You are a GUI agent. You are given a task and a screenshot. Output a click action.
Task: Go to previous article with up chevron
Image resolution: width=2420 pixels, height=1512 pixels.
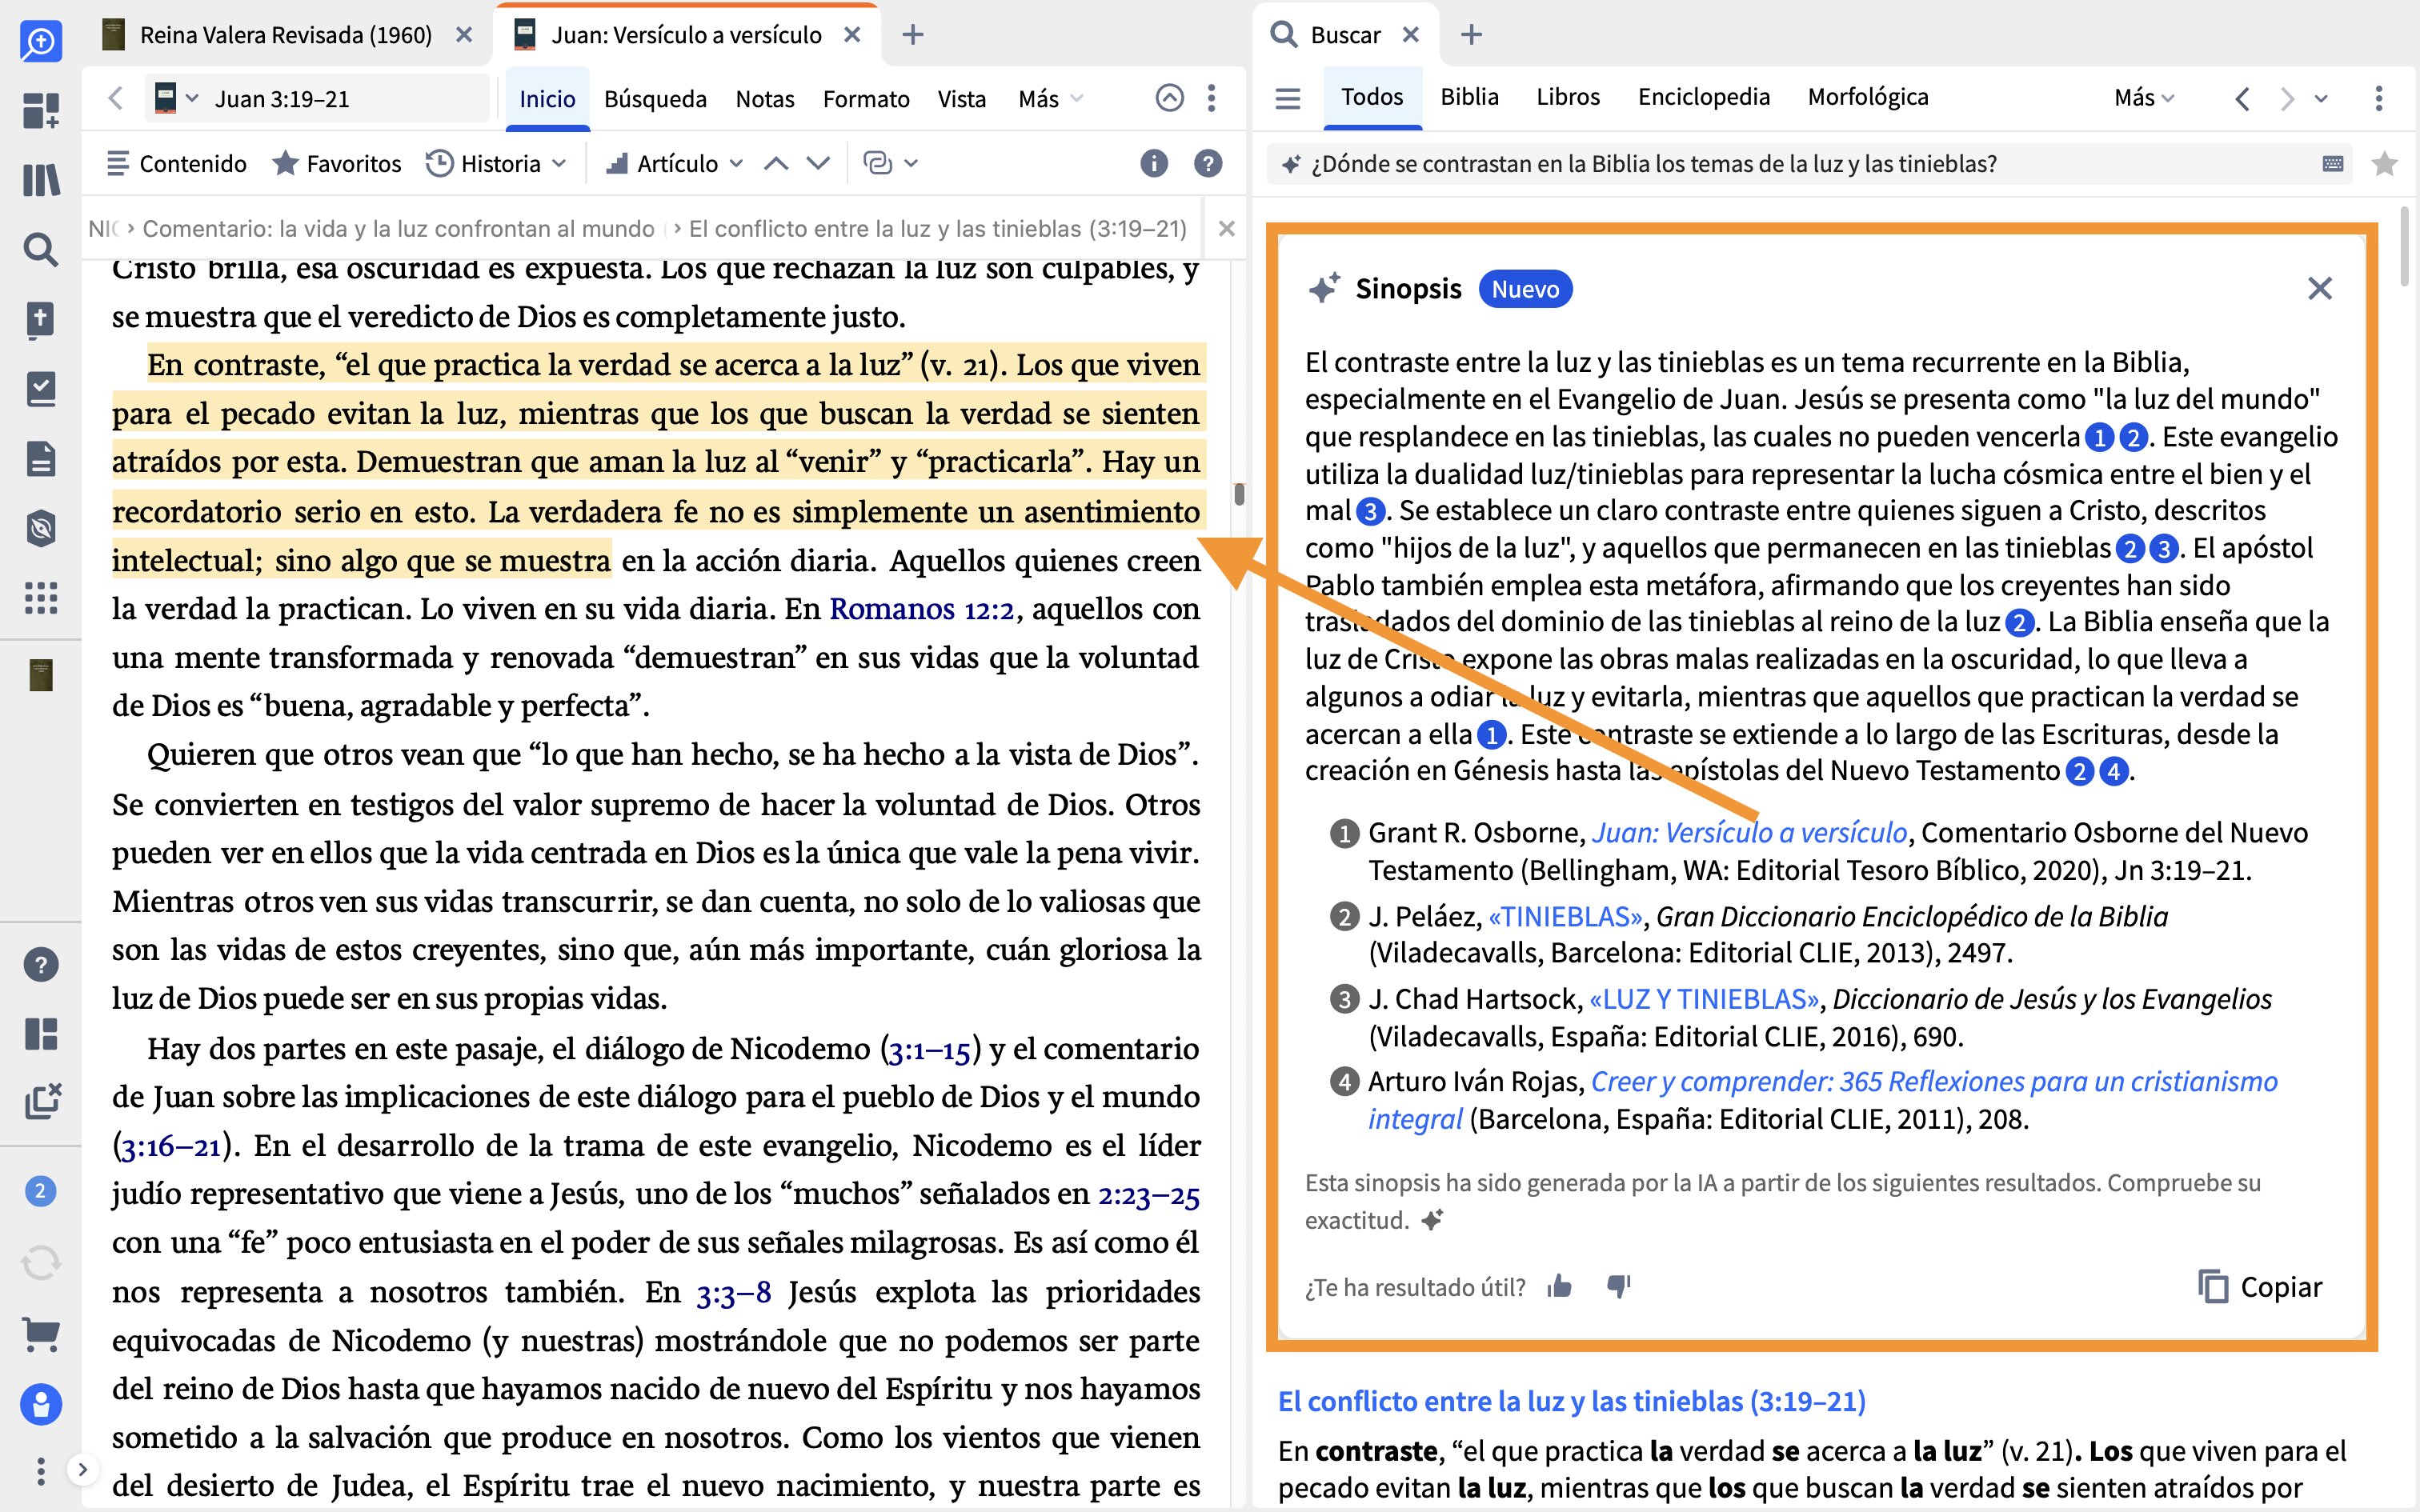776,163
